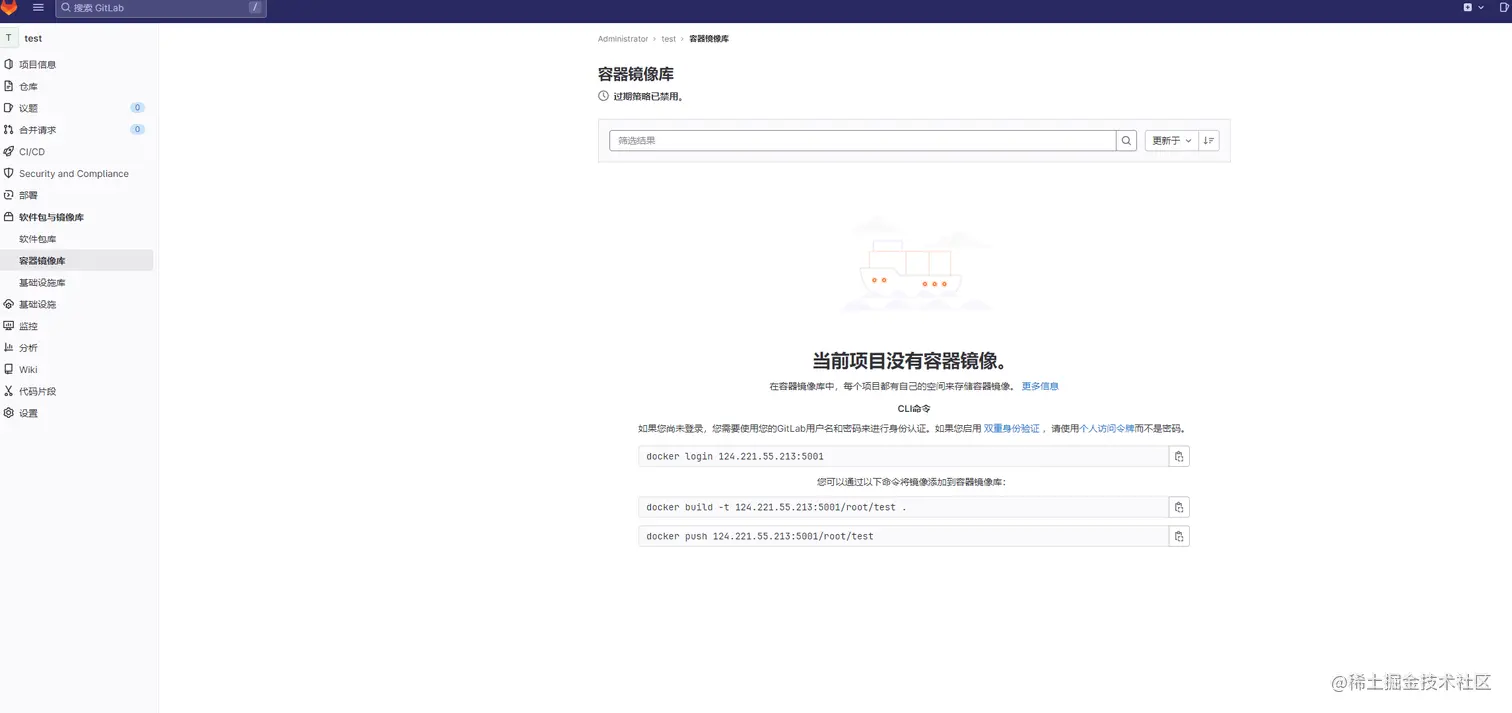Click the 部署 deployments icon
This screenshot has height=713, width=1512.
pyautogui.click(x=9, y=195)
